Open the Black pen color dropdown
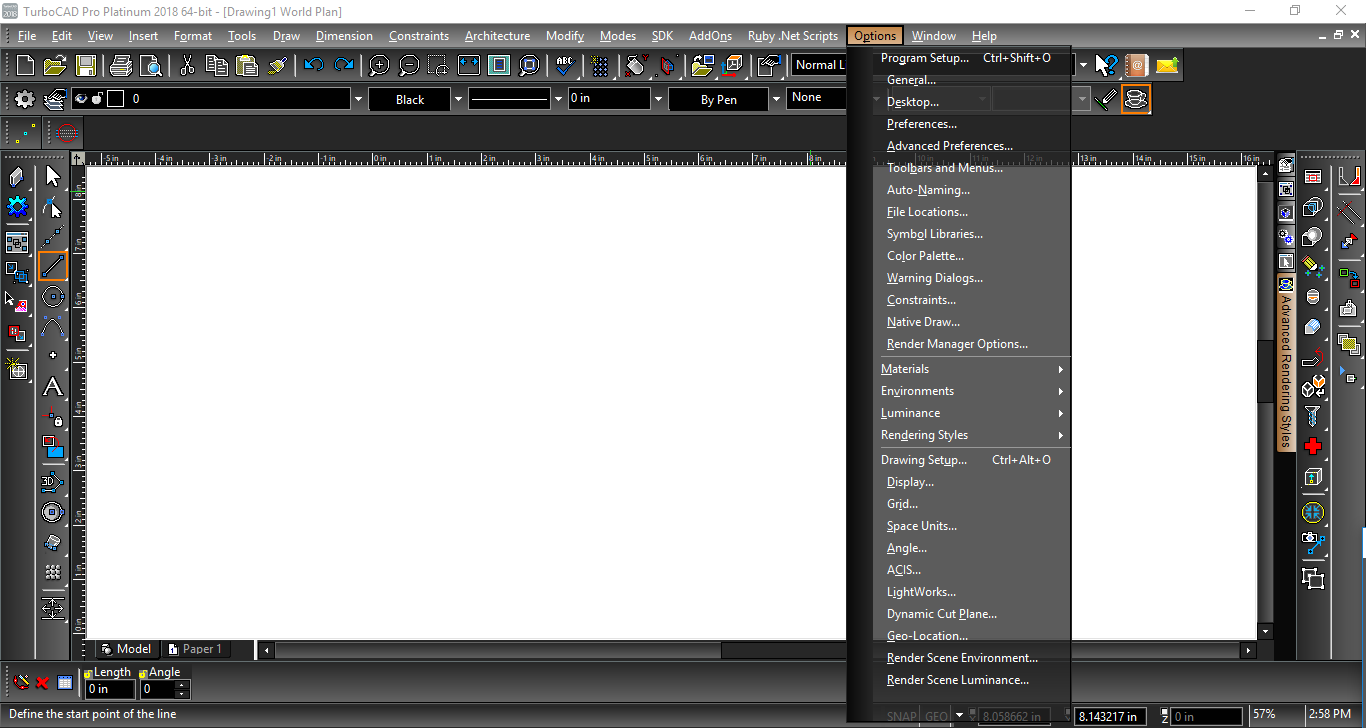The image size is (1366, 728). (x=459, y=99)
